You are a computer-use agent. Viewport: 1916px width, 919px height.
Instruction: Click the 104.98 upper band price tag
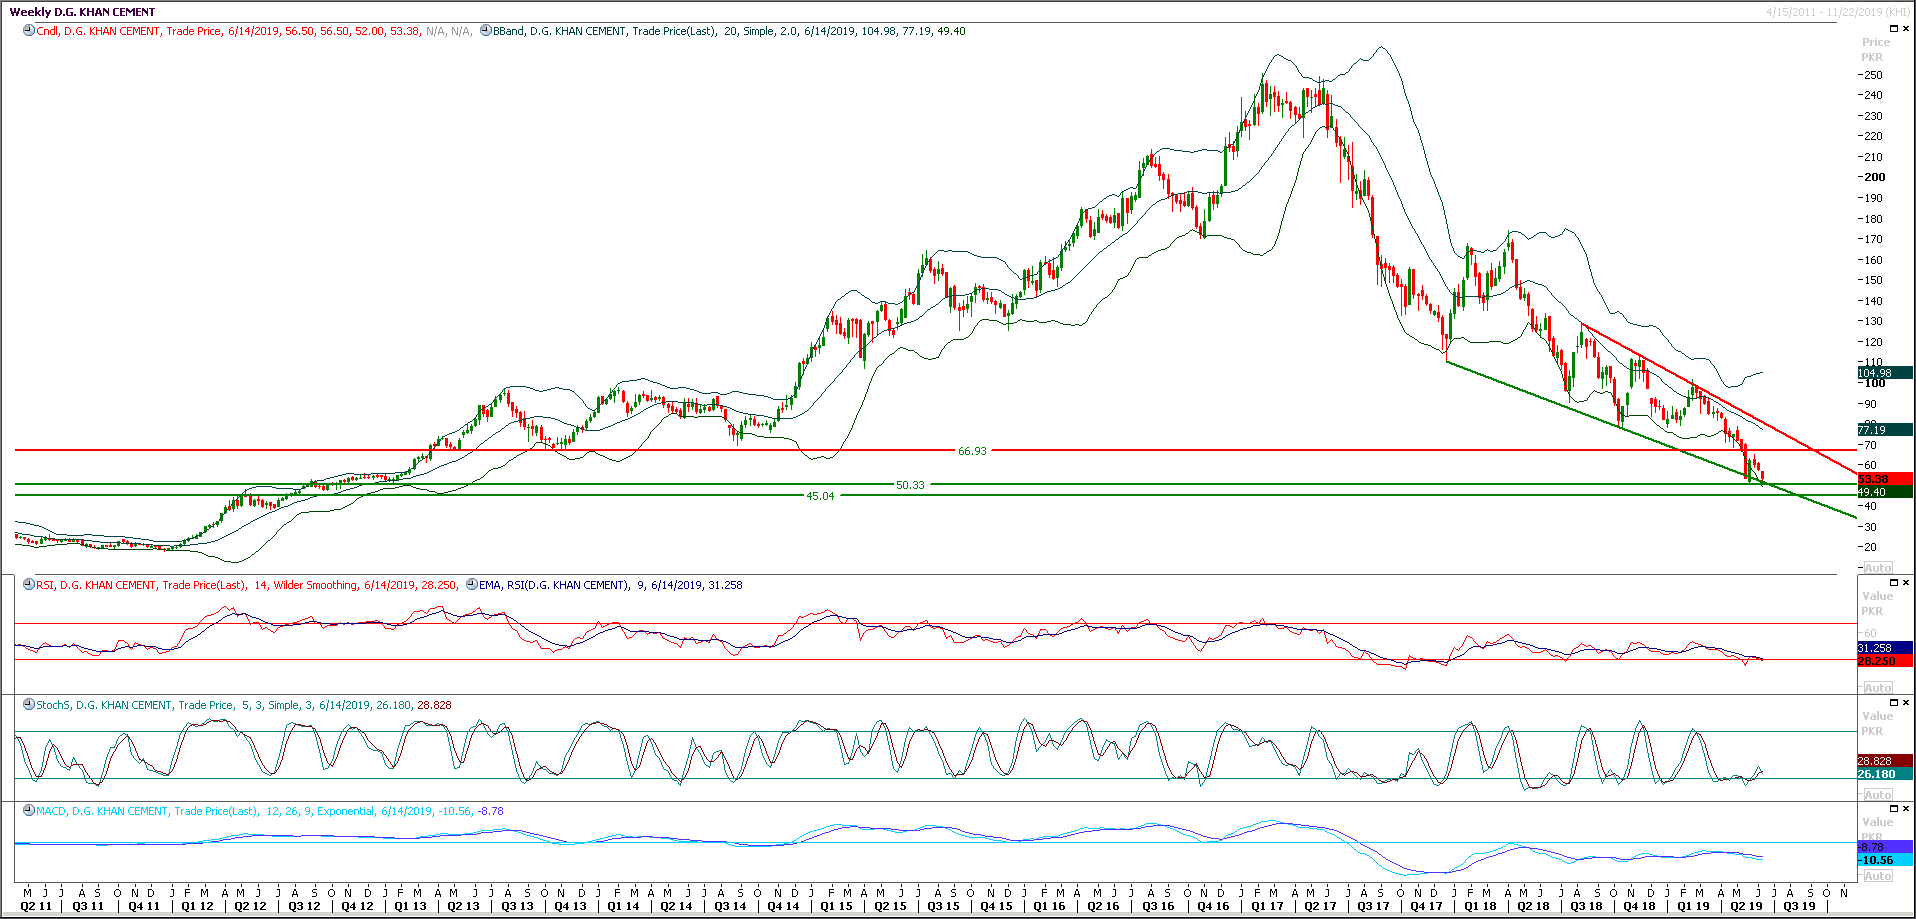click(1885, 373)
